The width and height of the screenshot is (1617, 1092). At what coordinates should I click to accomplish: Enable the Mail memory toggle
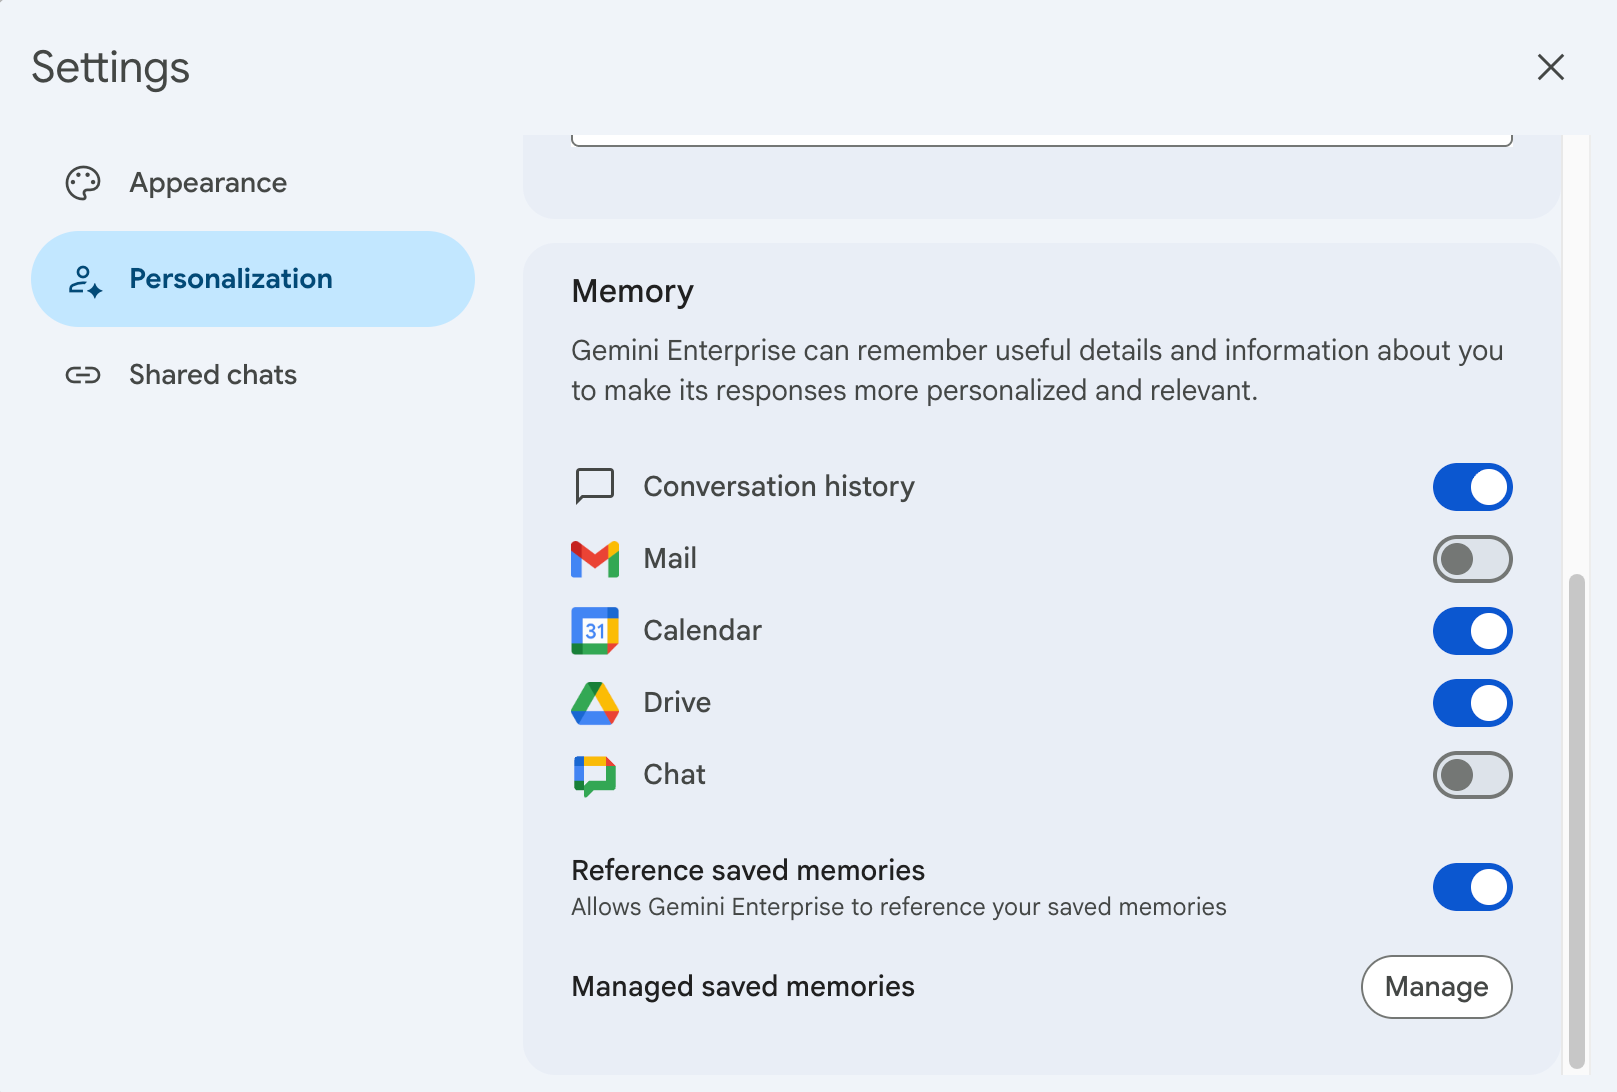pyautogui.click(x=1472, y=559)
